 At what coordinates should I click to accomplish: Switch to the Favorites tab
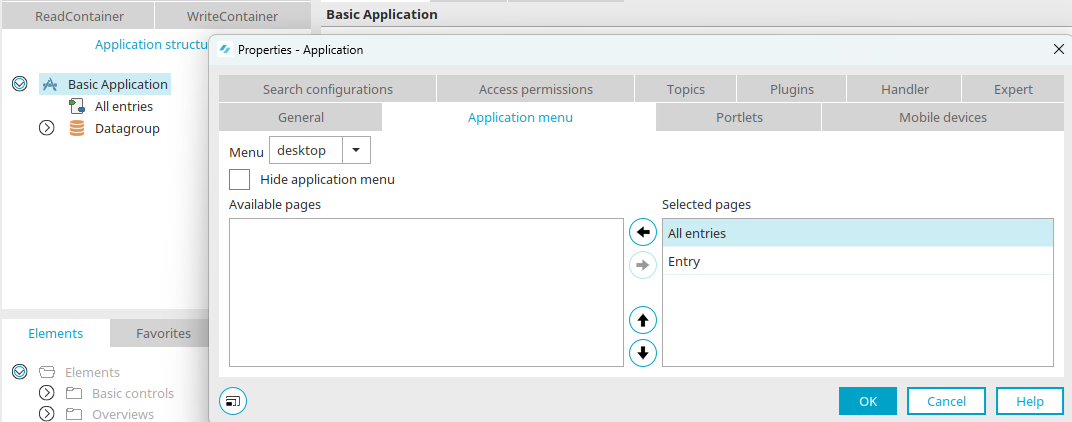(163, 333)
